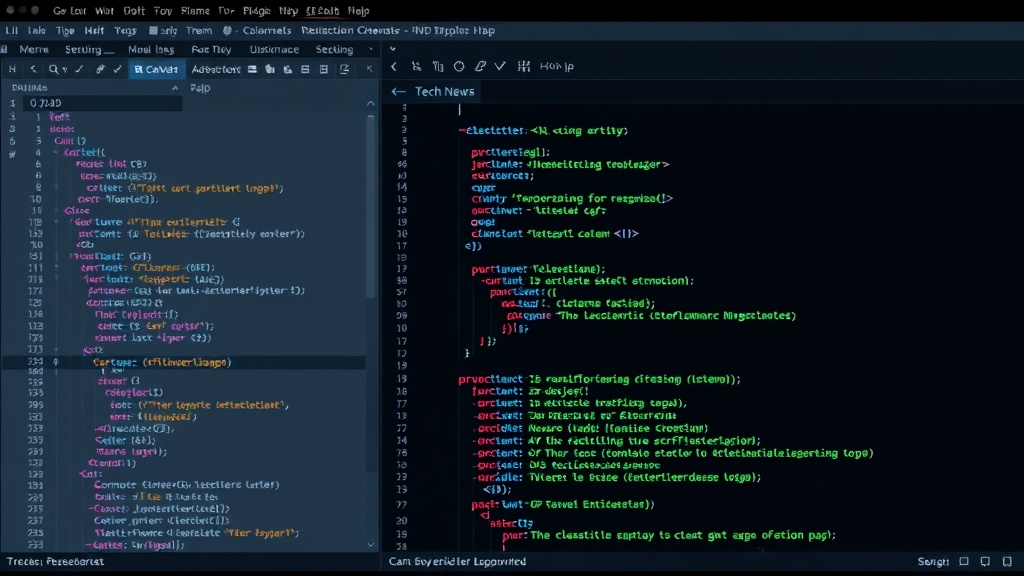1024x576 pixels.
Task: Click the Secting tab at the row's end
Action: 334,49
